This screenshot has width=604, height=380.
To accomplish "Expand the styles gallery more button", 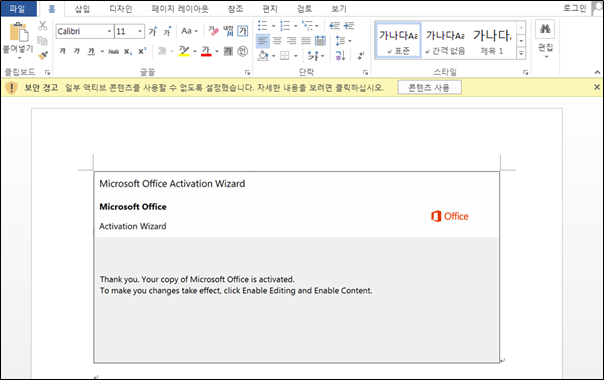I will (521, 53).
